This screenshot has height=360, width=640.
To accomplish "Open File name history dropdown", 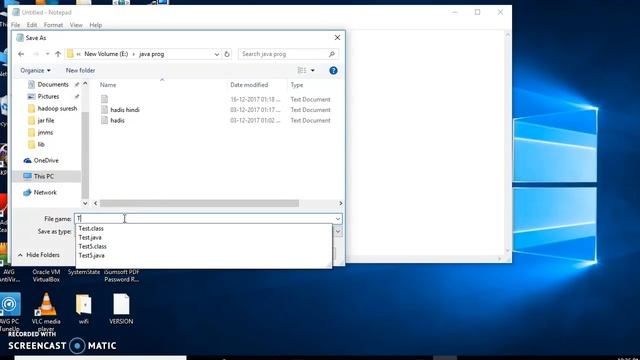I will (x=338, y=219).
